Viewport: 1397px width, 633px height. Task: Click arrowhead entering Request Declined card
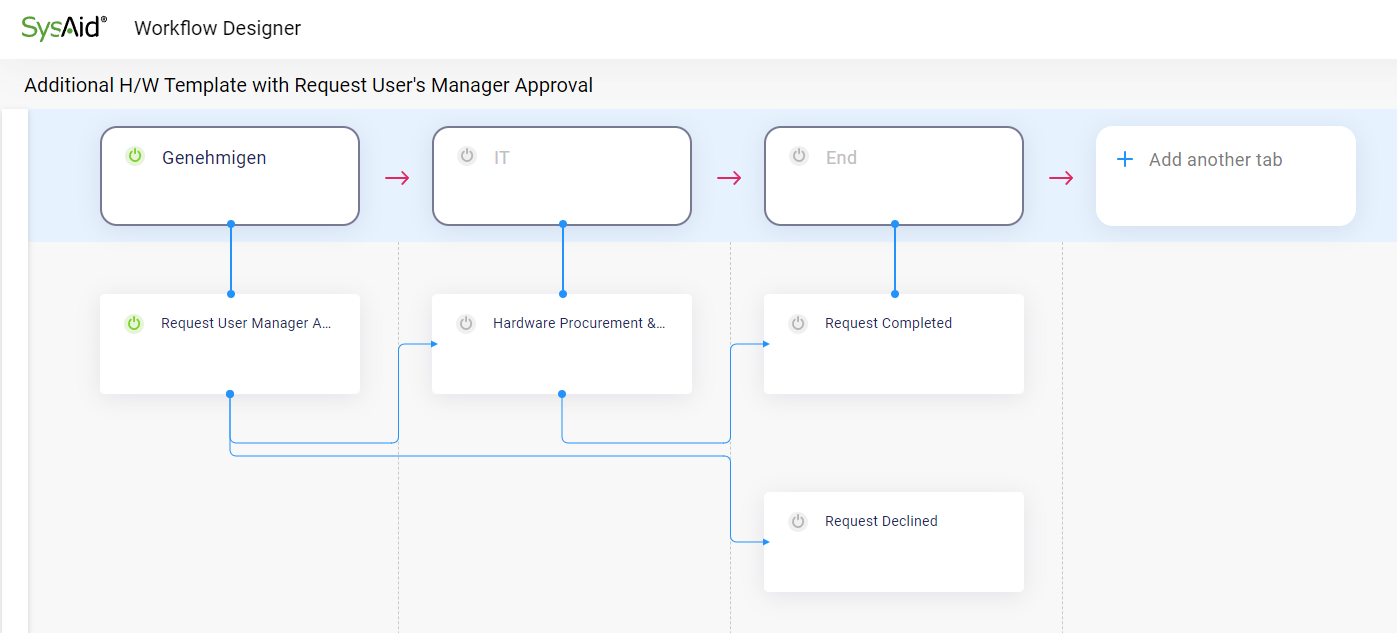click(x=766, y=542)
